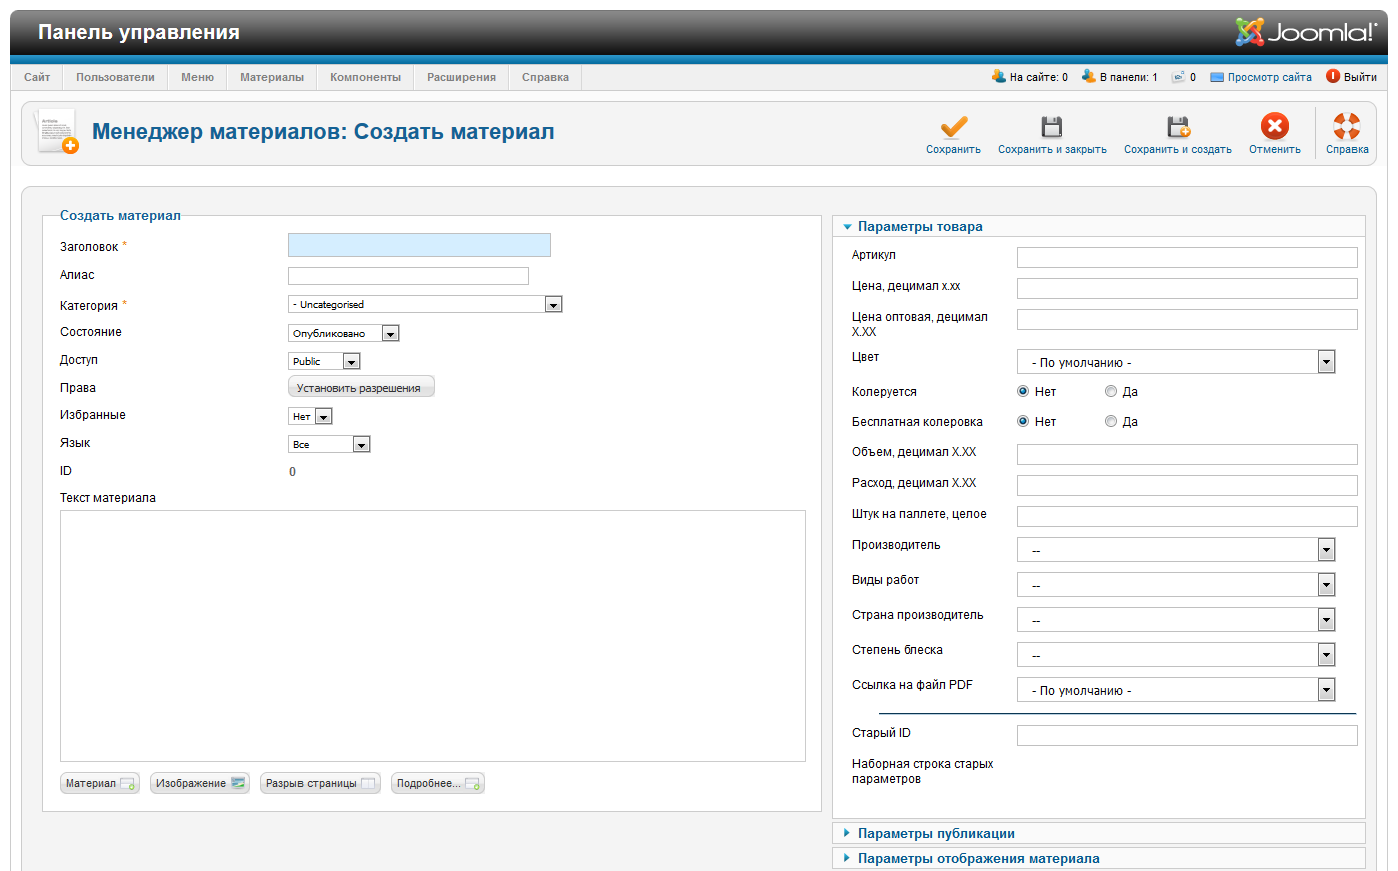Open the Меню menu
The height and width of the screenshot is (871, 1398).
point(197,77)
